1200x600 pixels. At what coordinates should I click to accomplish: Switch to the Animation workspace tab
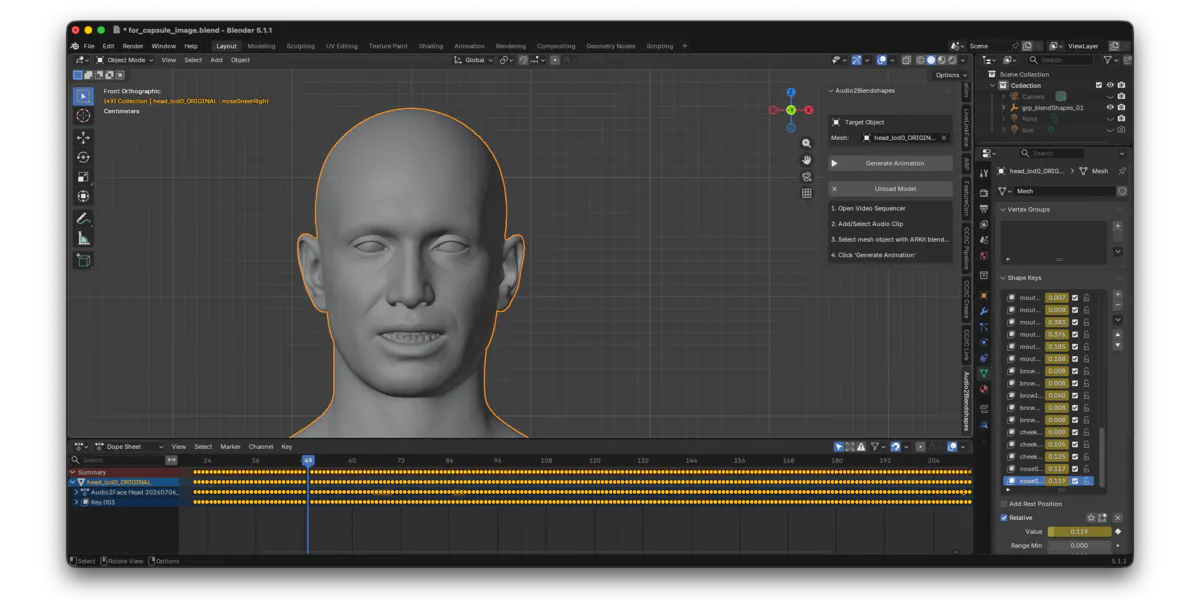tap(469, 46)
